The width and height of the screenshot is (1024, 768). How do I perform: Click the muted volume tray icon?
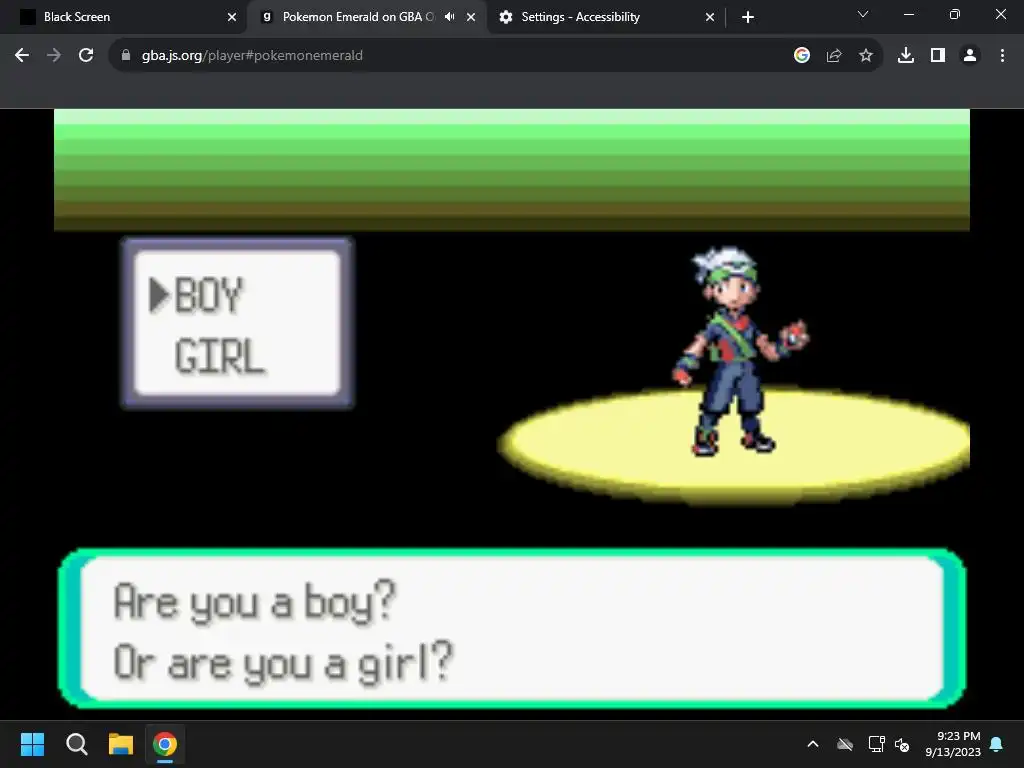pos(902,744)
